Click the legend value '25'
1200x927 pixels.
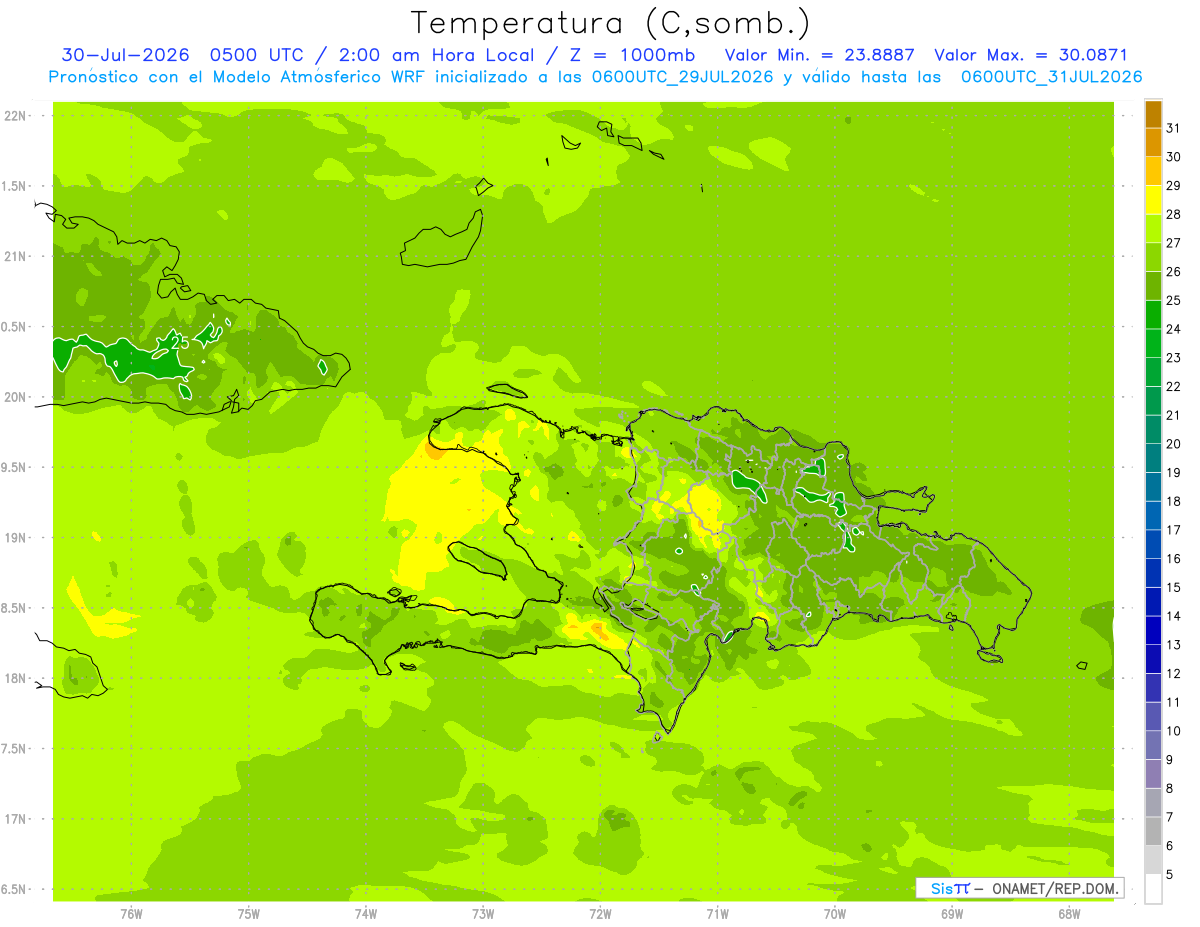tap(1174, 300)
